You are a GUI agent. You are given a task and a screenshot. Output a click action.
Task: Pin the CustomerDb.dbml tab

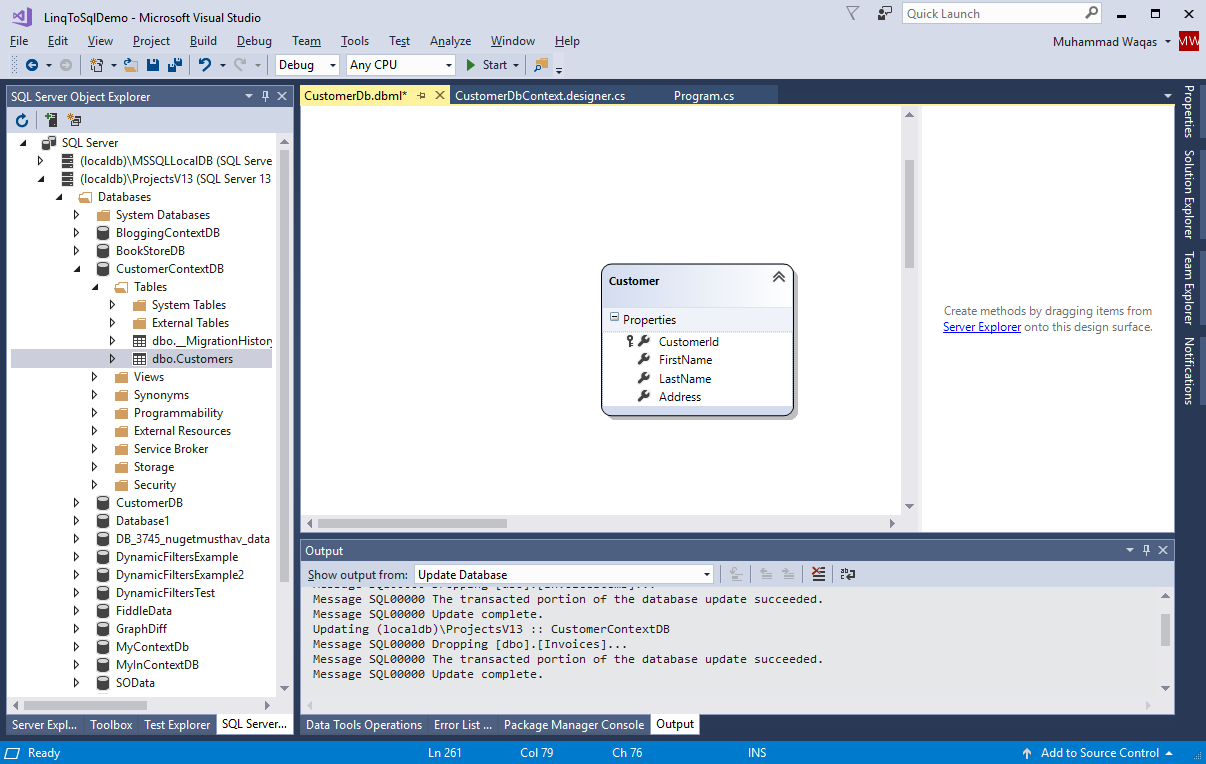(422, 96)
